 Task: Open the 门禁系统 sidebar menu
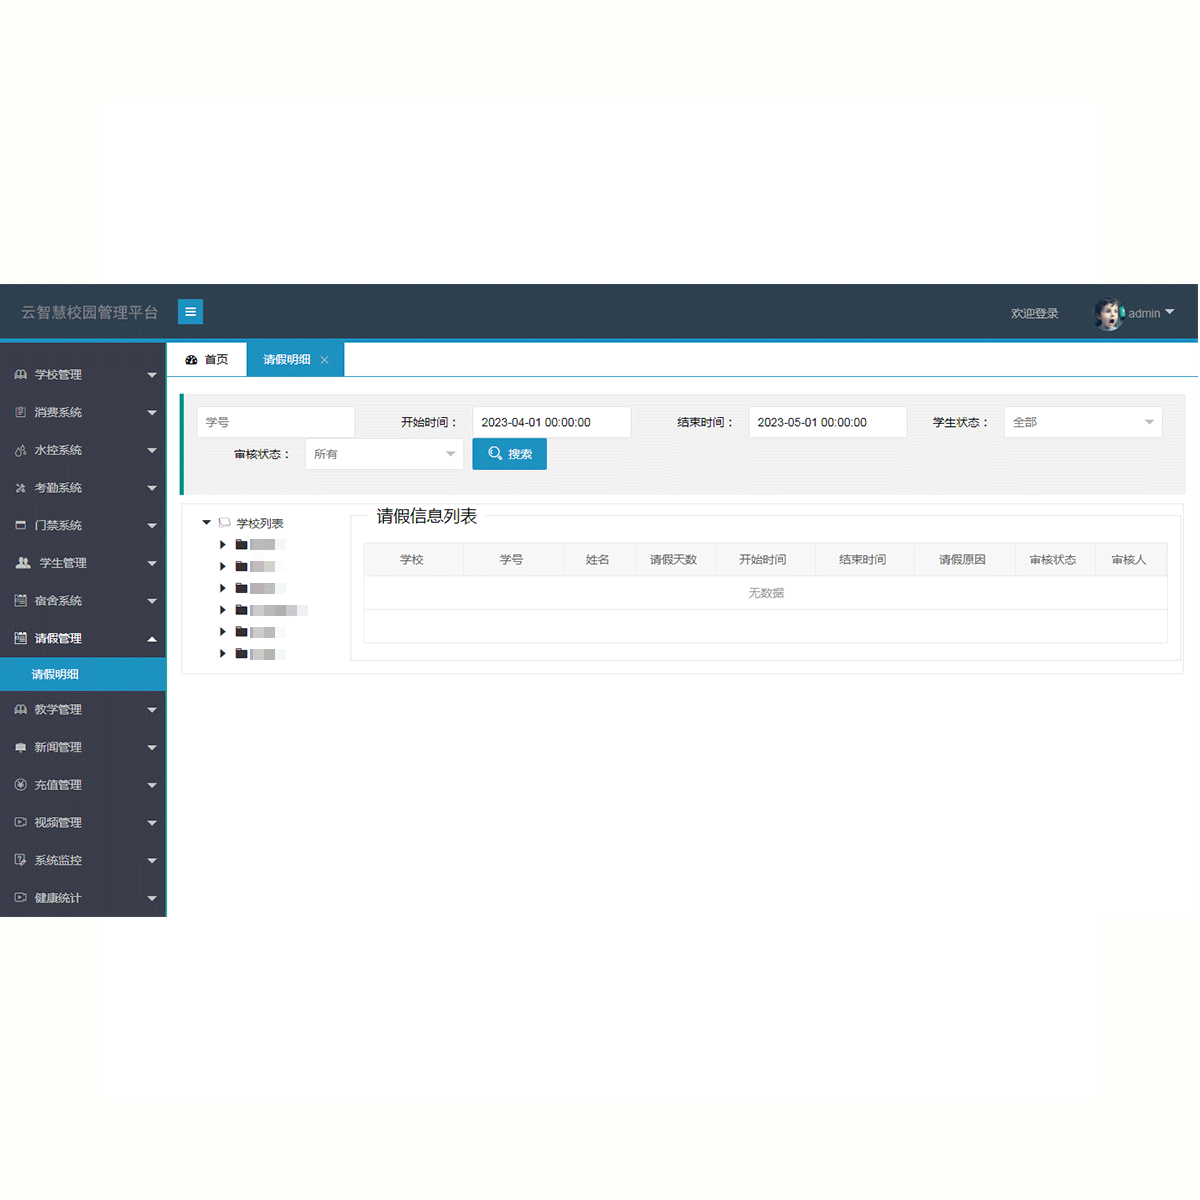click(83, 525)
